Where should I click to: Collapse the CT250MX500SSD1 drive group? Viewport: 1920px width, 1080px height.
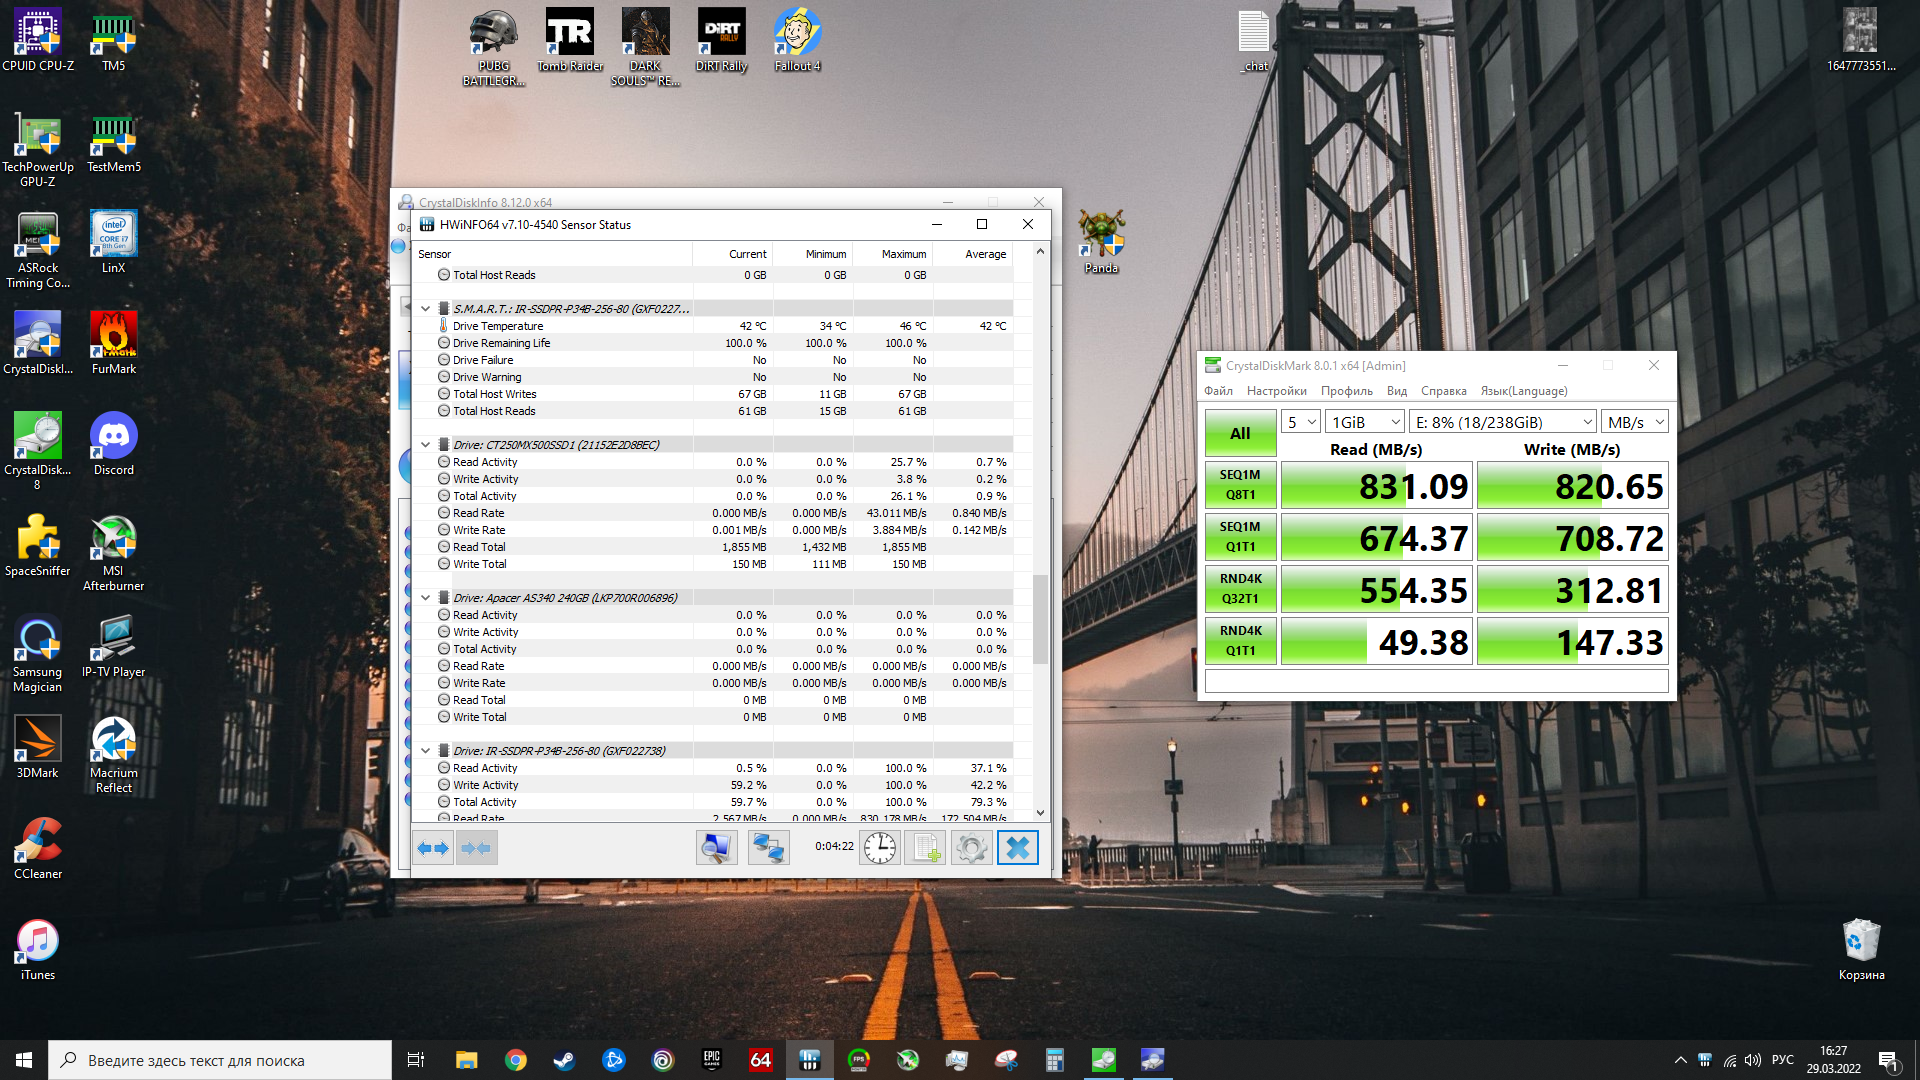click(x=425, y=445)
